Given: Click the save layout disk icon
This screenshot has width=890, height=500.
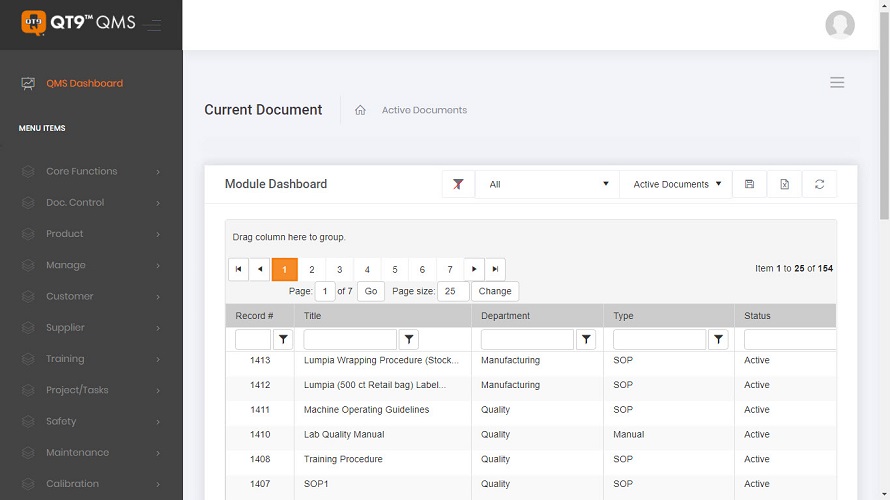Looking at the screenshot, I should (x=749, y=184).
